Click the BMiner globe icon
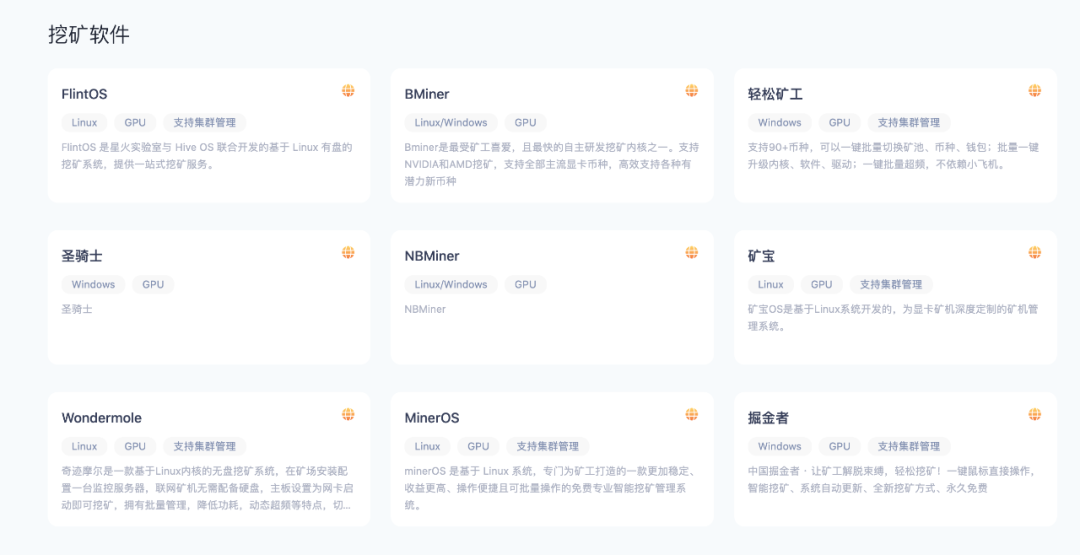The image size is (1080, 555). point(692,90)
